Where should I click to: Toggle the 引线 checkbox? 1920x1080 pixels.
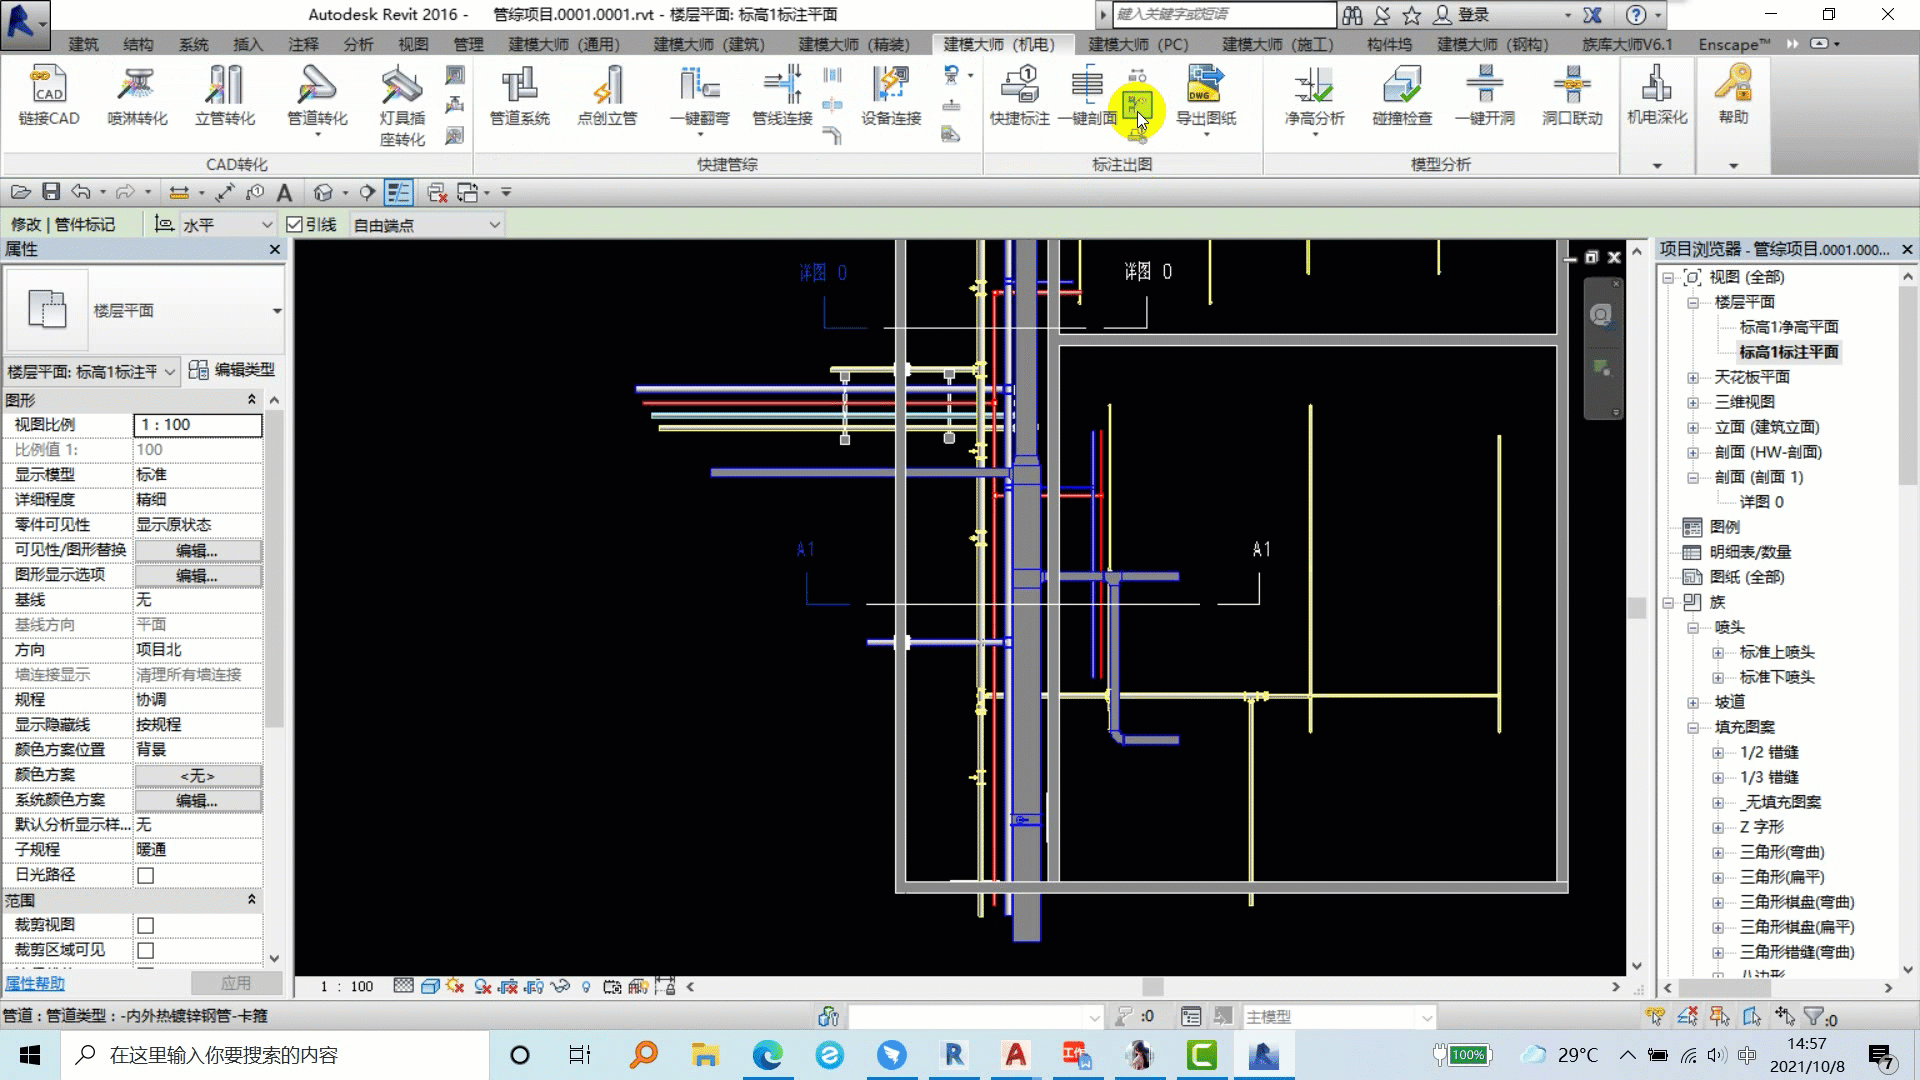(294, 225)
